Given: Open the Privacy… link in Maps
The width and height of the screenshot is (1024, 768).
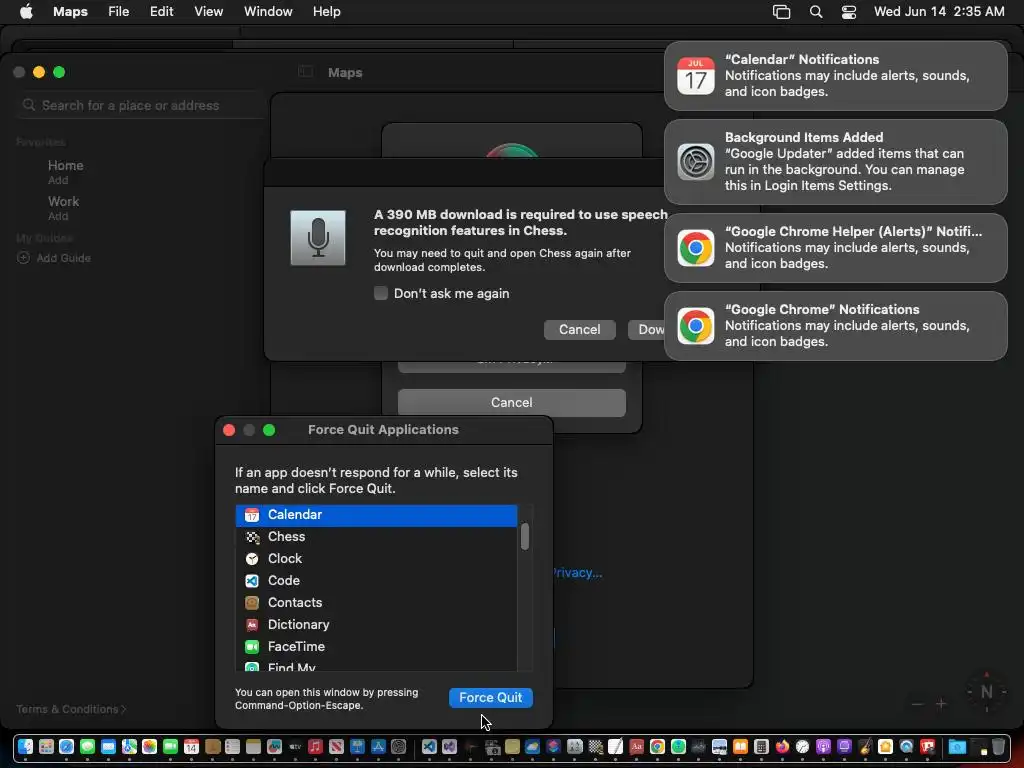Looking at the screenshot, I should (x=577, y=573).
